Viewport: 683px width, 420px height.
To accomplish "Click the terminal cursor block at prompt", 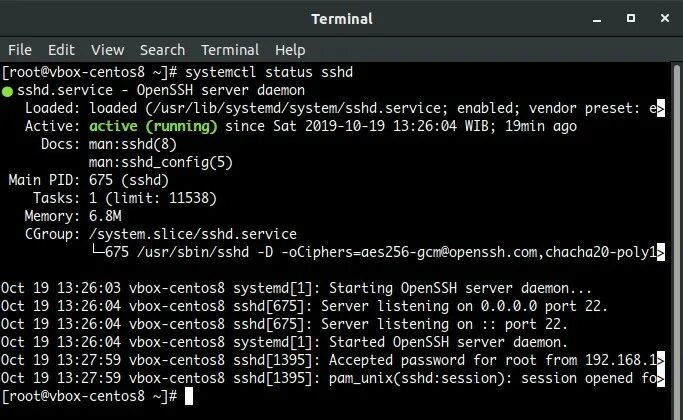I will pos(189,396).
